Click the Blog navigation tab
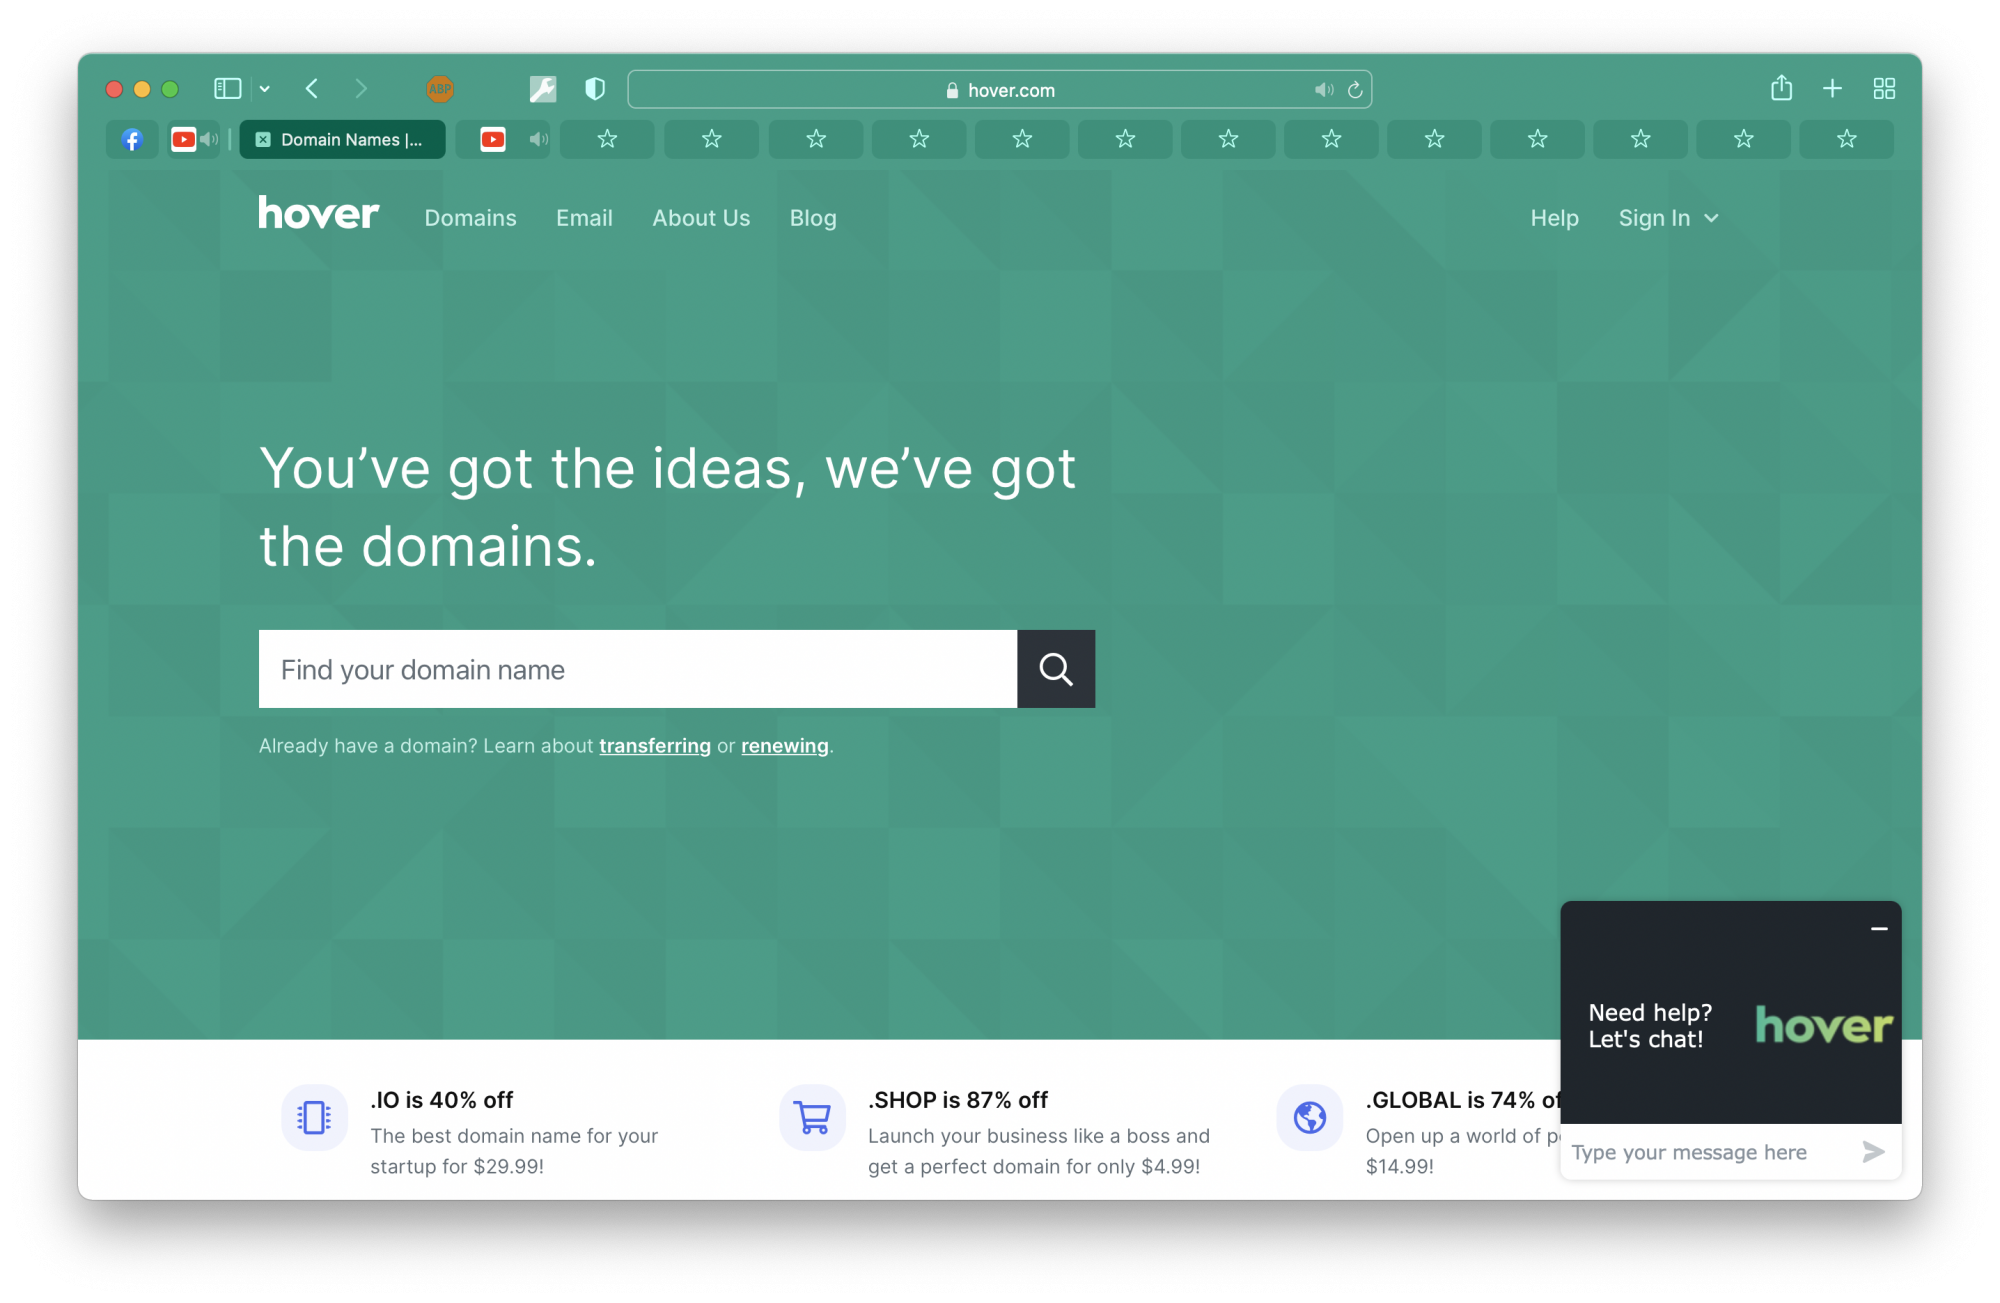Viewport: 2000px width, 1303px height. pos(812,217)
